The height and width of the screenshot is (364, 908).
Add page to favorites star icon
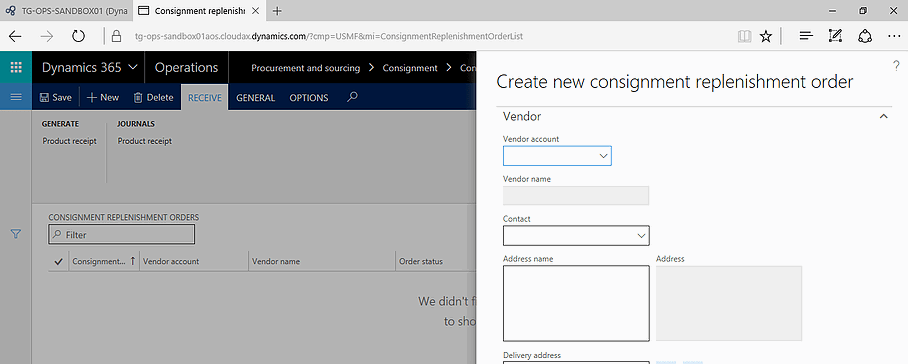(x=766, y=36)
